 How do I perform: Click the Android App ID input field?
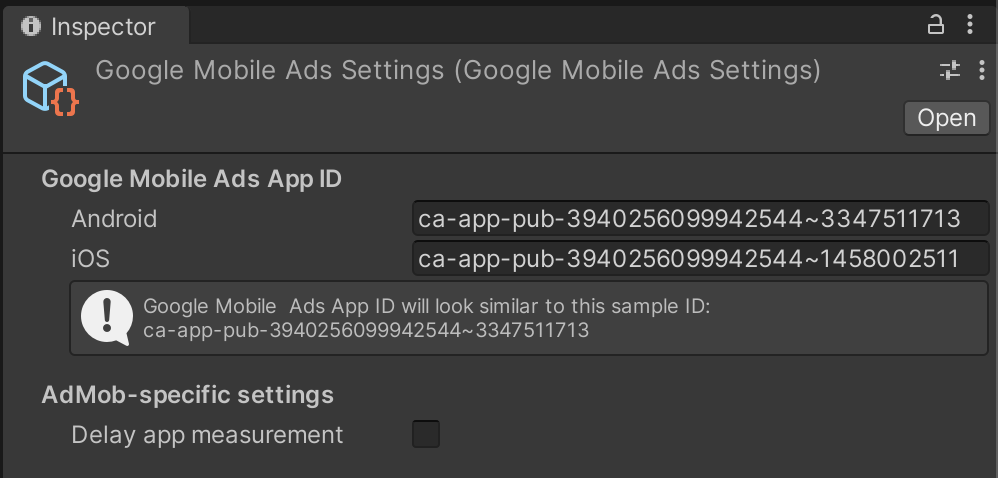(700, 219)
